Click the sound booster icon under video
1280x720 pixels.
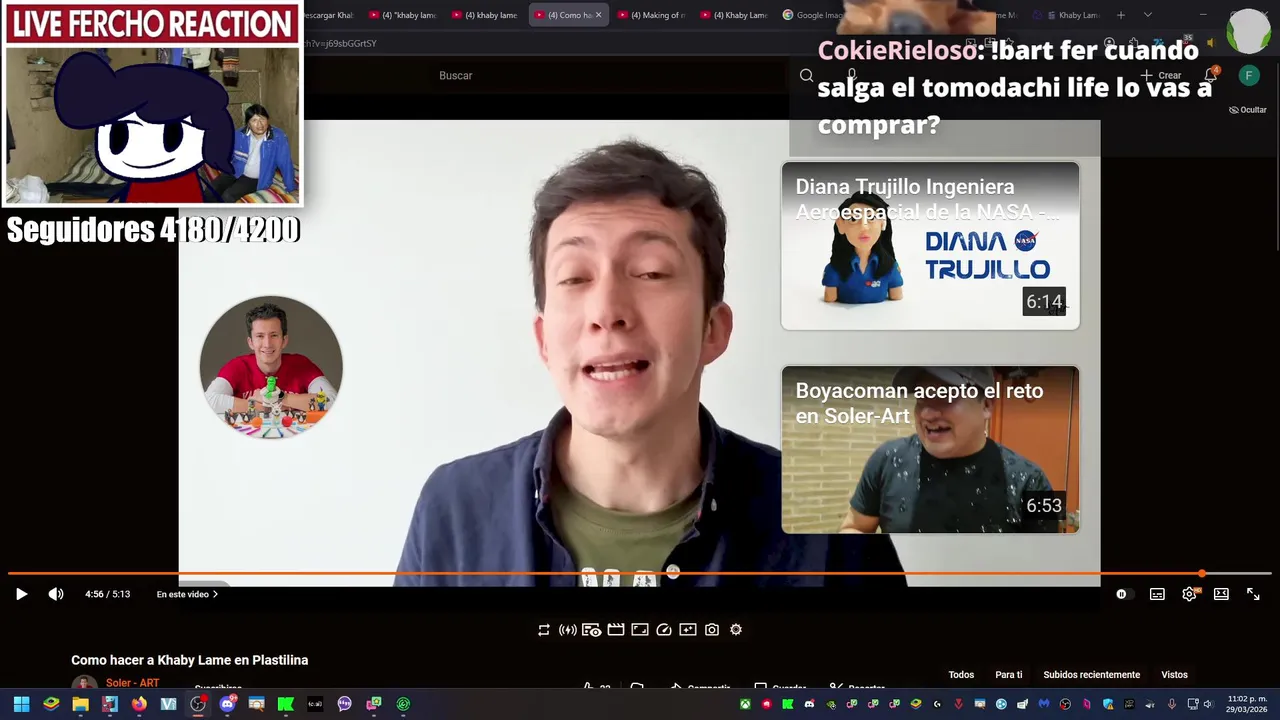567,630
